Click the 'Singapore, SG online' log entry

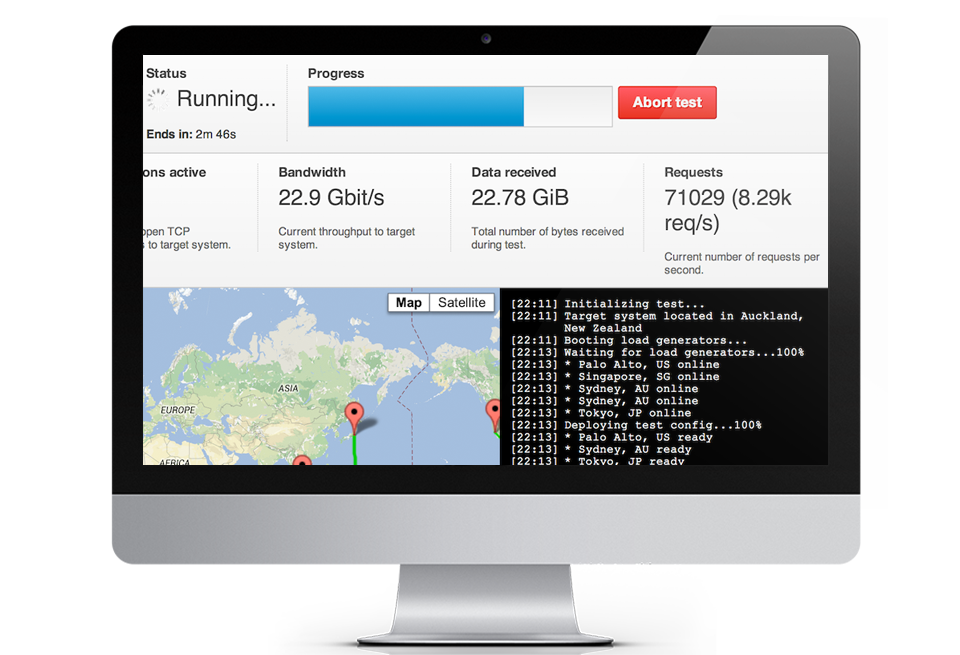tap(649, 377)
